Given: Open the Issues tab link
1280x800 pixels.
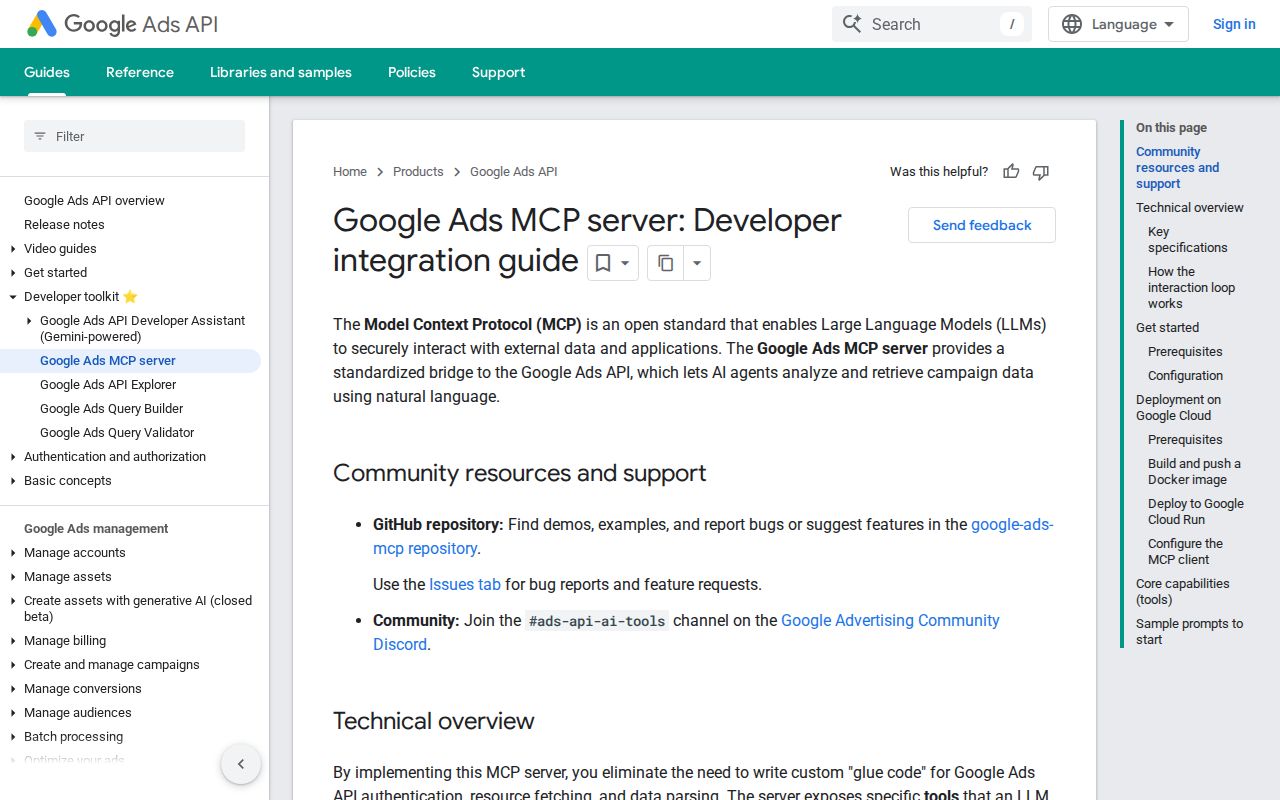Looking at the screenshot, I should pos(465,584).
